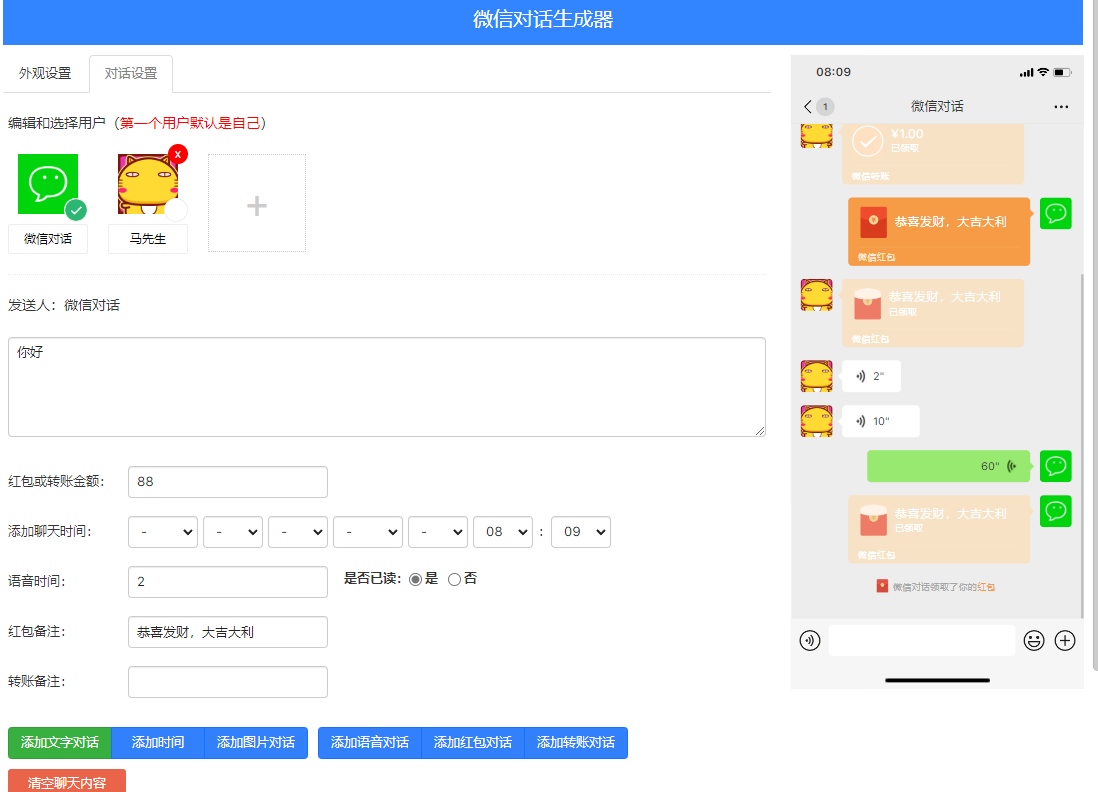Click the sent claimed red packet bubble
Screen dimensions: 1098x792
point(938,529)
